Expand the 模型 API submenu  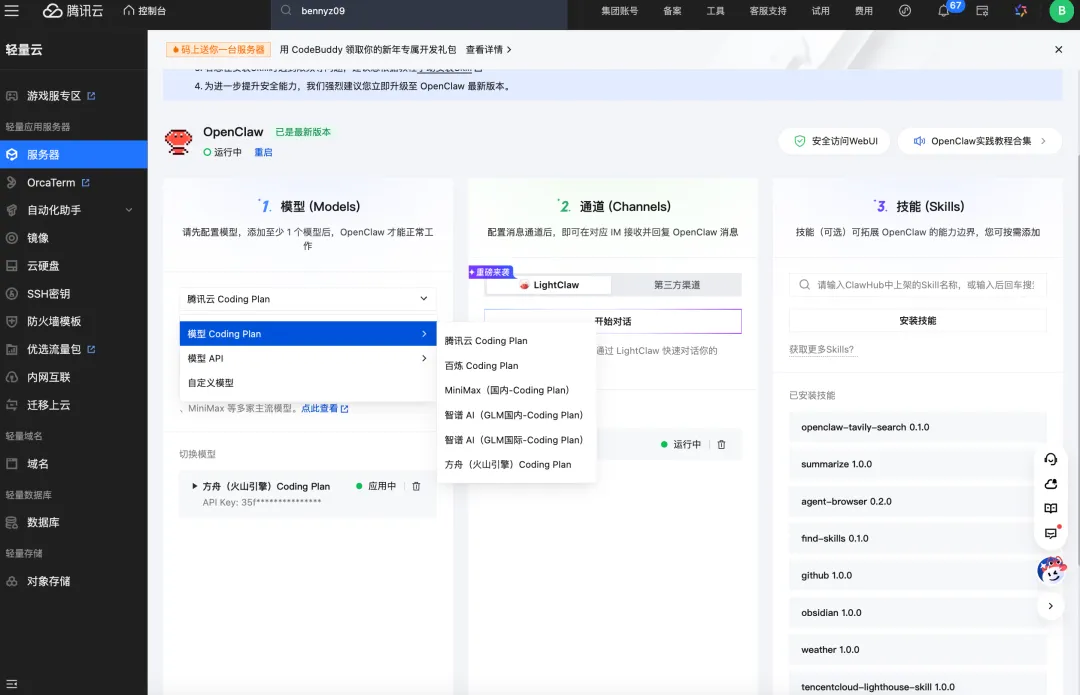[x=307, y=358]
